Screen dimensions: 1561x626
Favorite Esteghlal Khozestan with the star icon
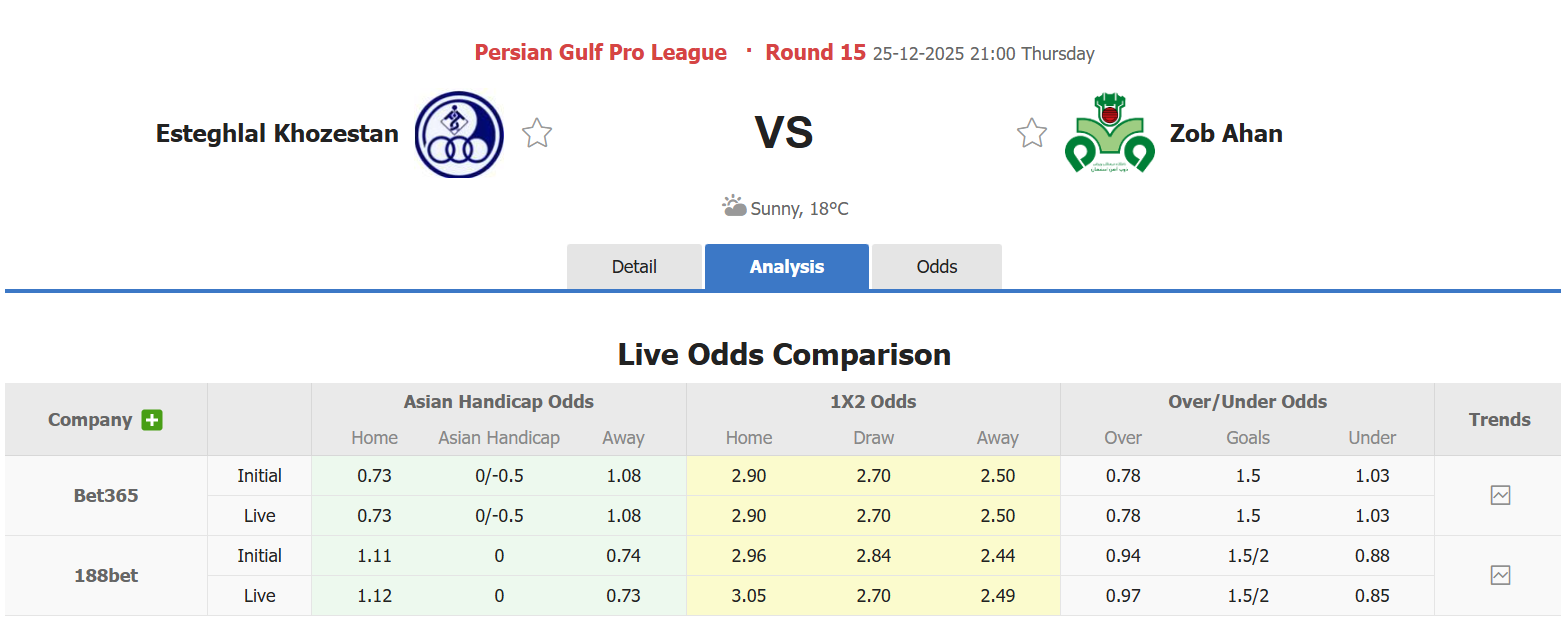tap(537, 133)
